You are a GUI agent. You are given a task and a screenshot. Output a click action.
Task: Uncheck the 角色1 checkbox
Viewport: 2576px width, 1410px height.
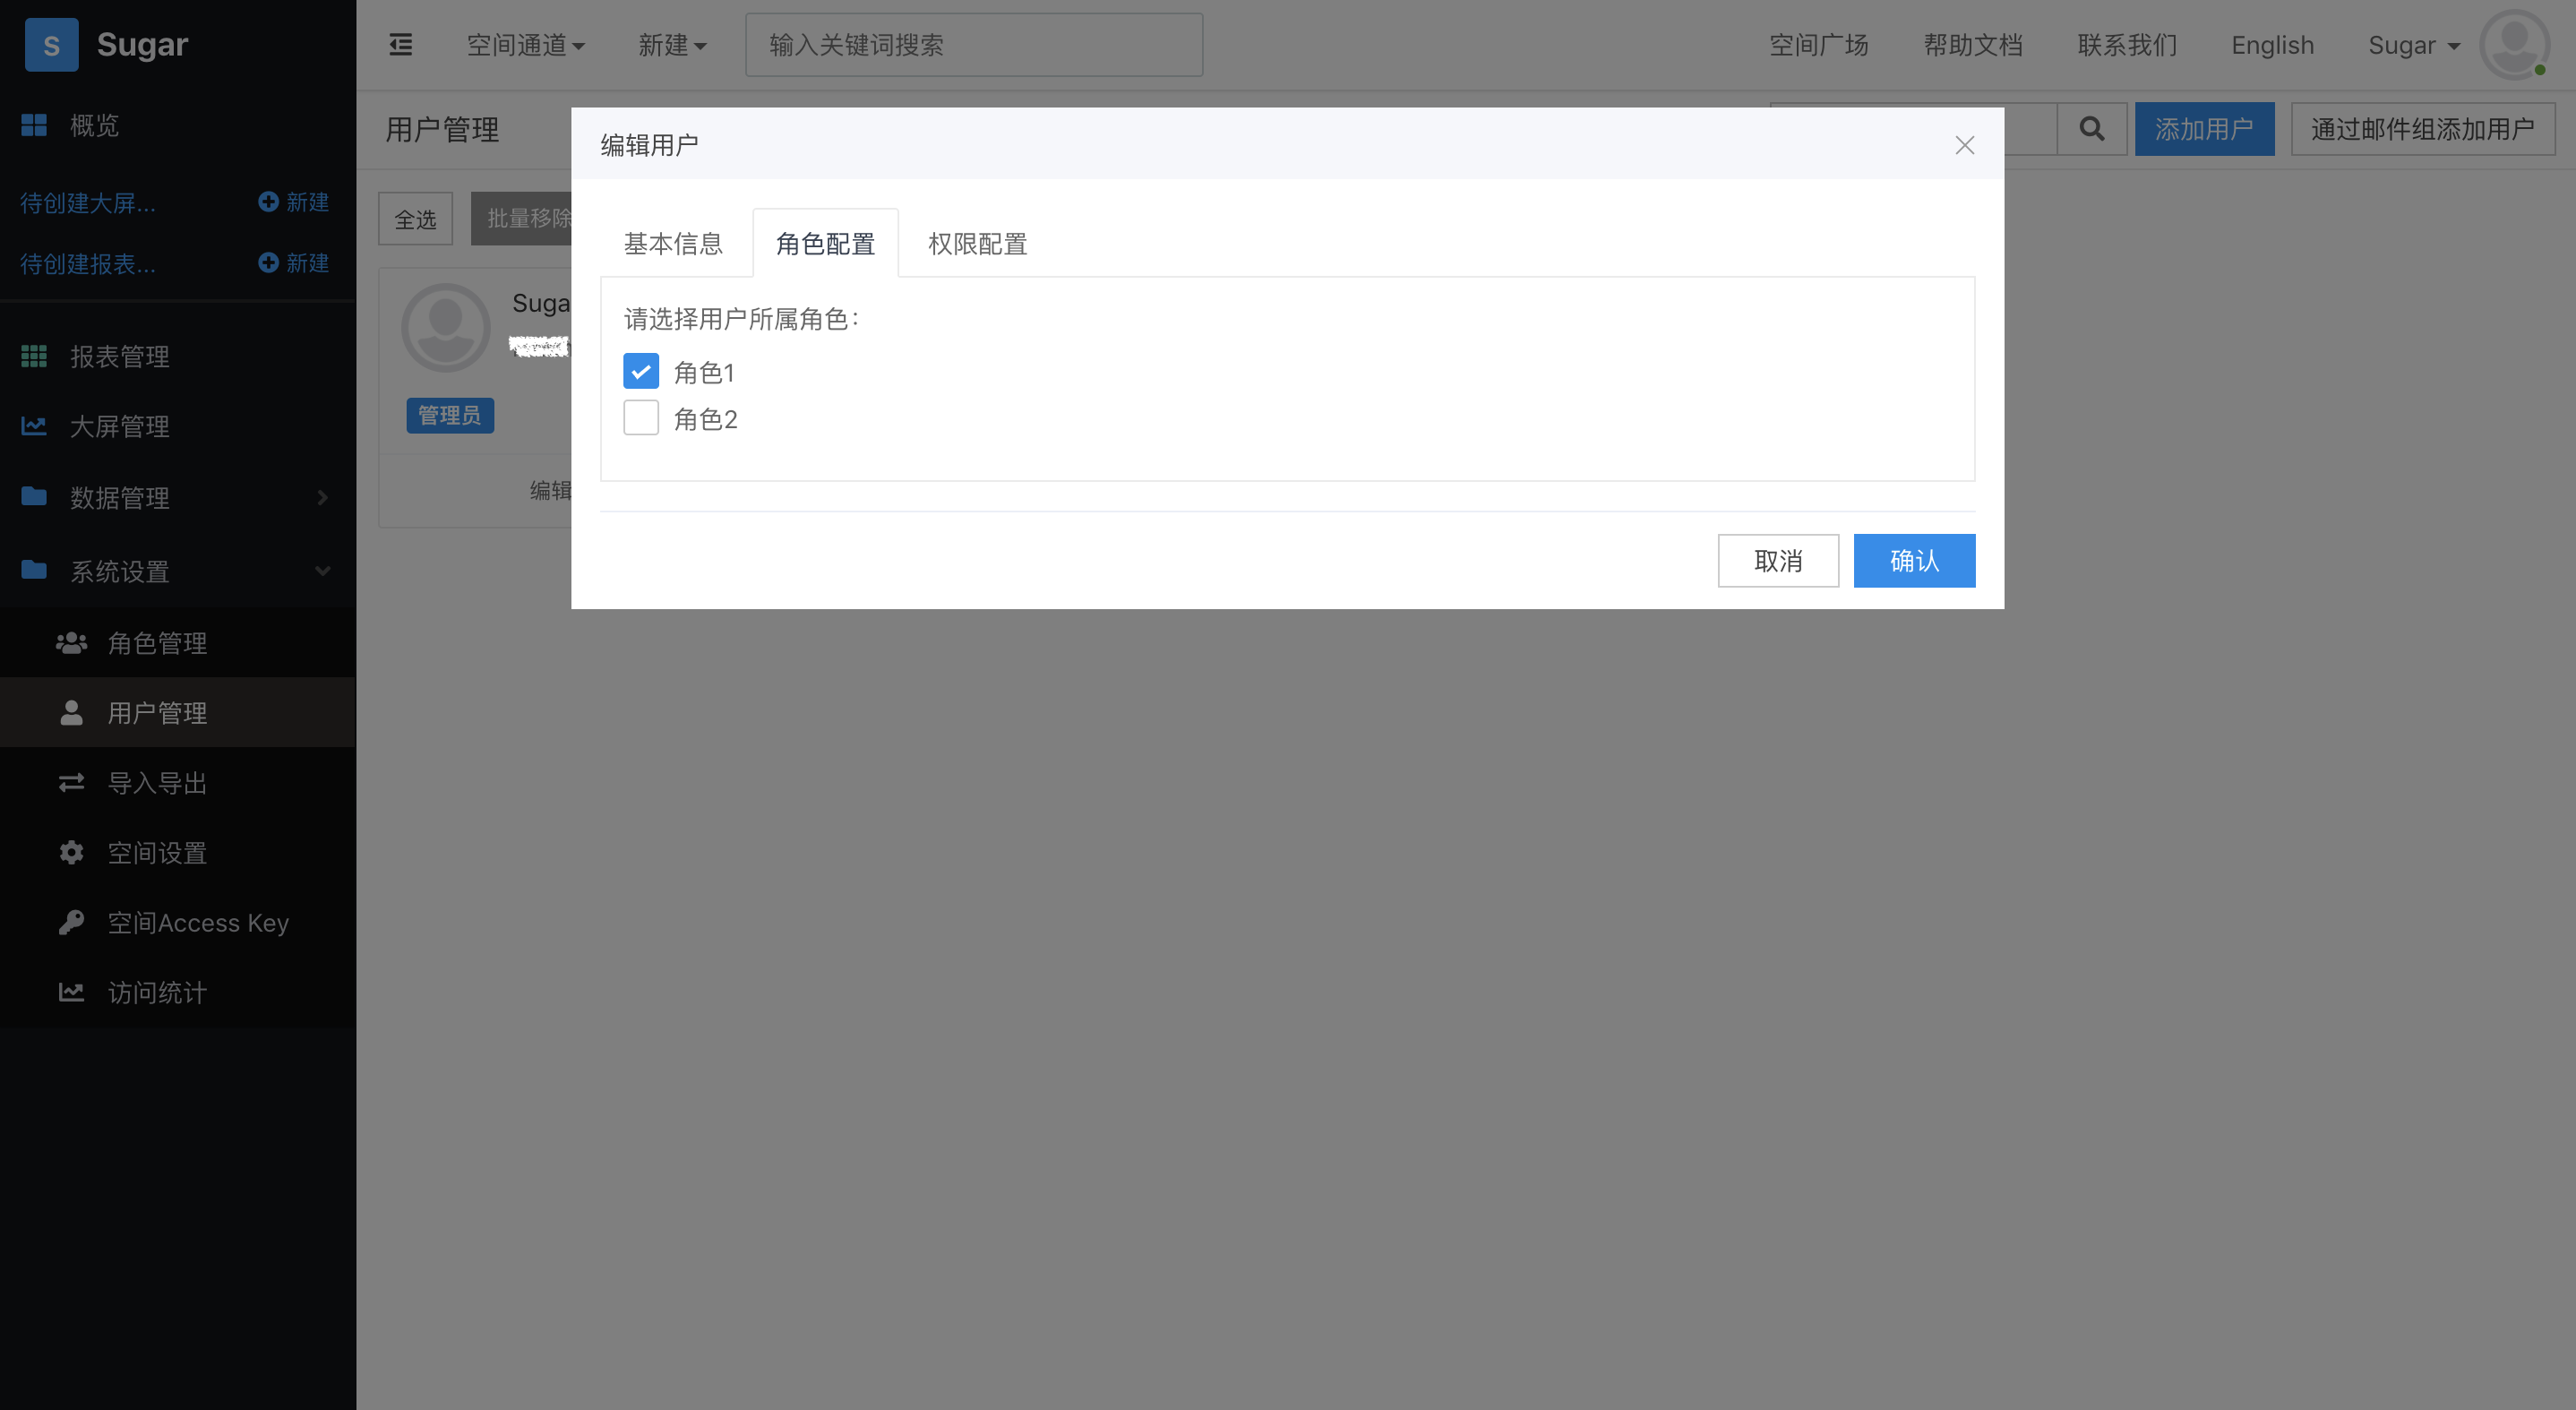[641, 371]
